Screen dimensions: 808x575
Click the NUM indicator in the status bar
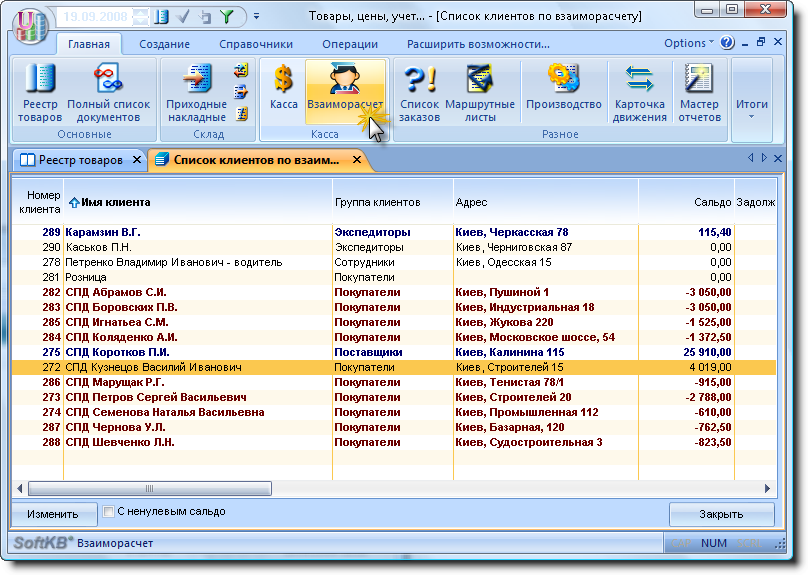click(714, 543)
